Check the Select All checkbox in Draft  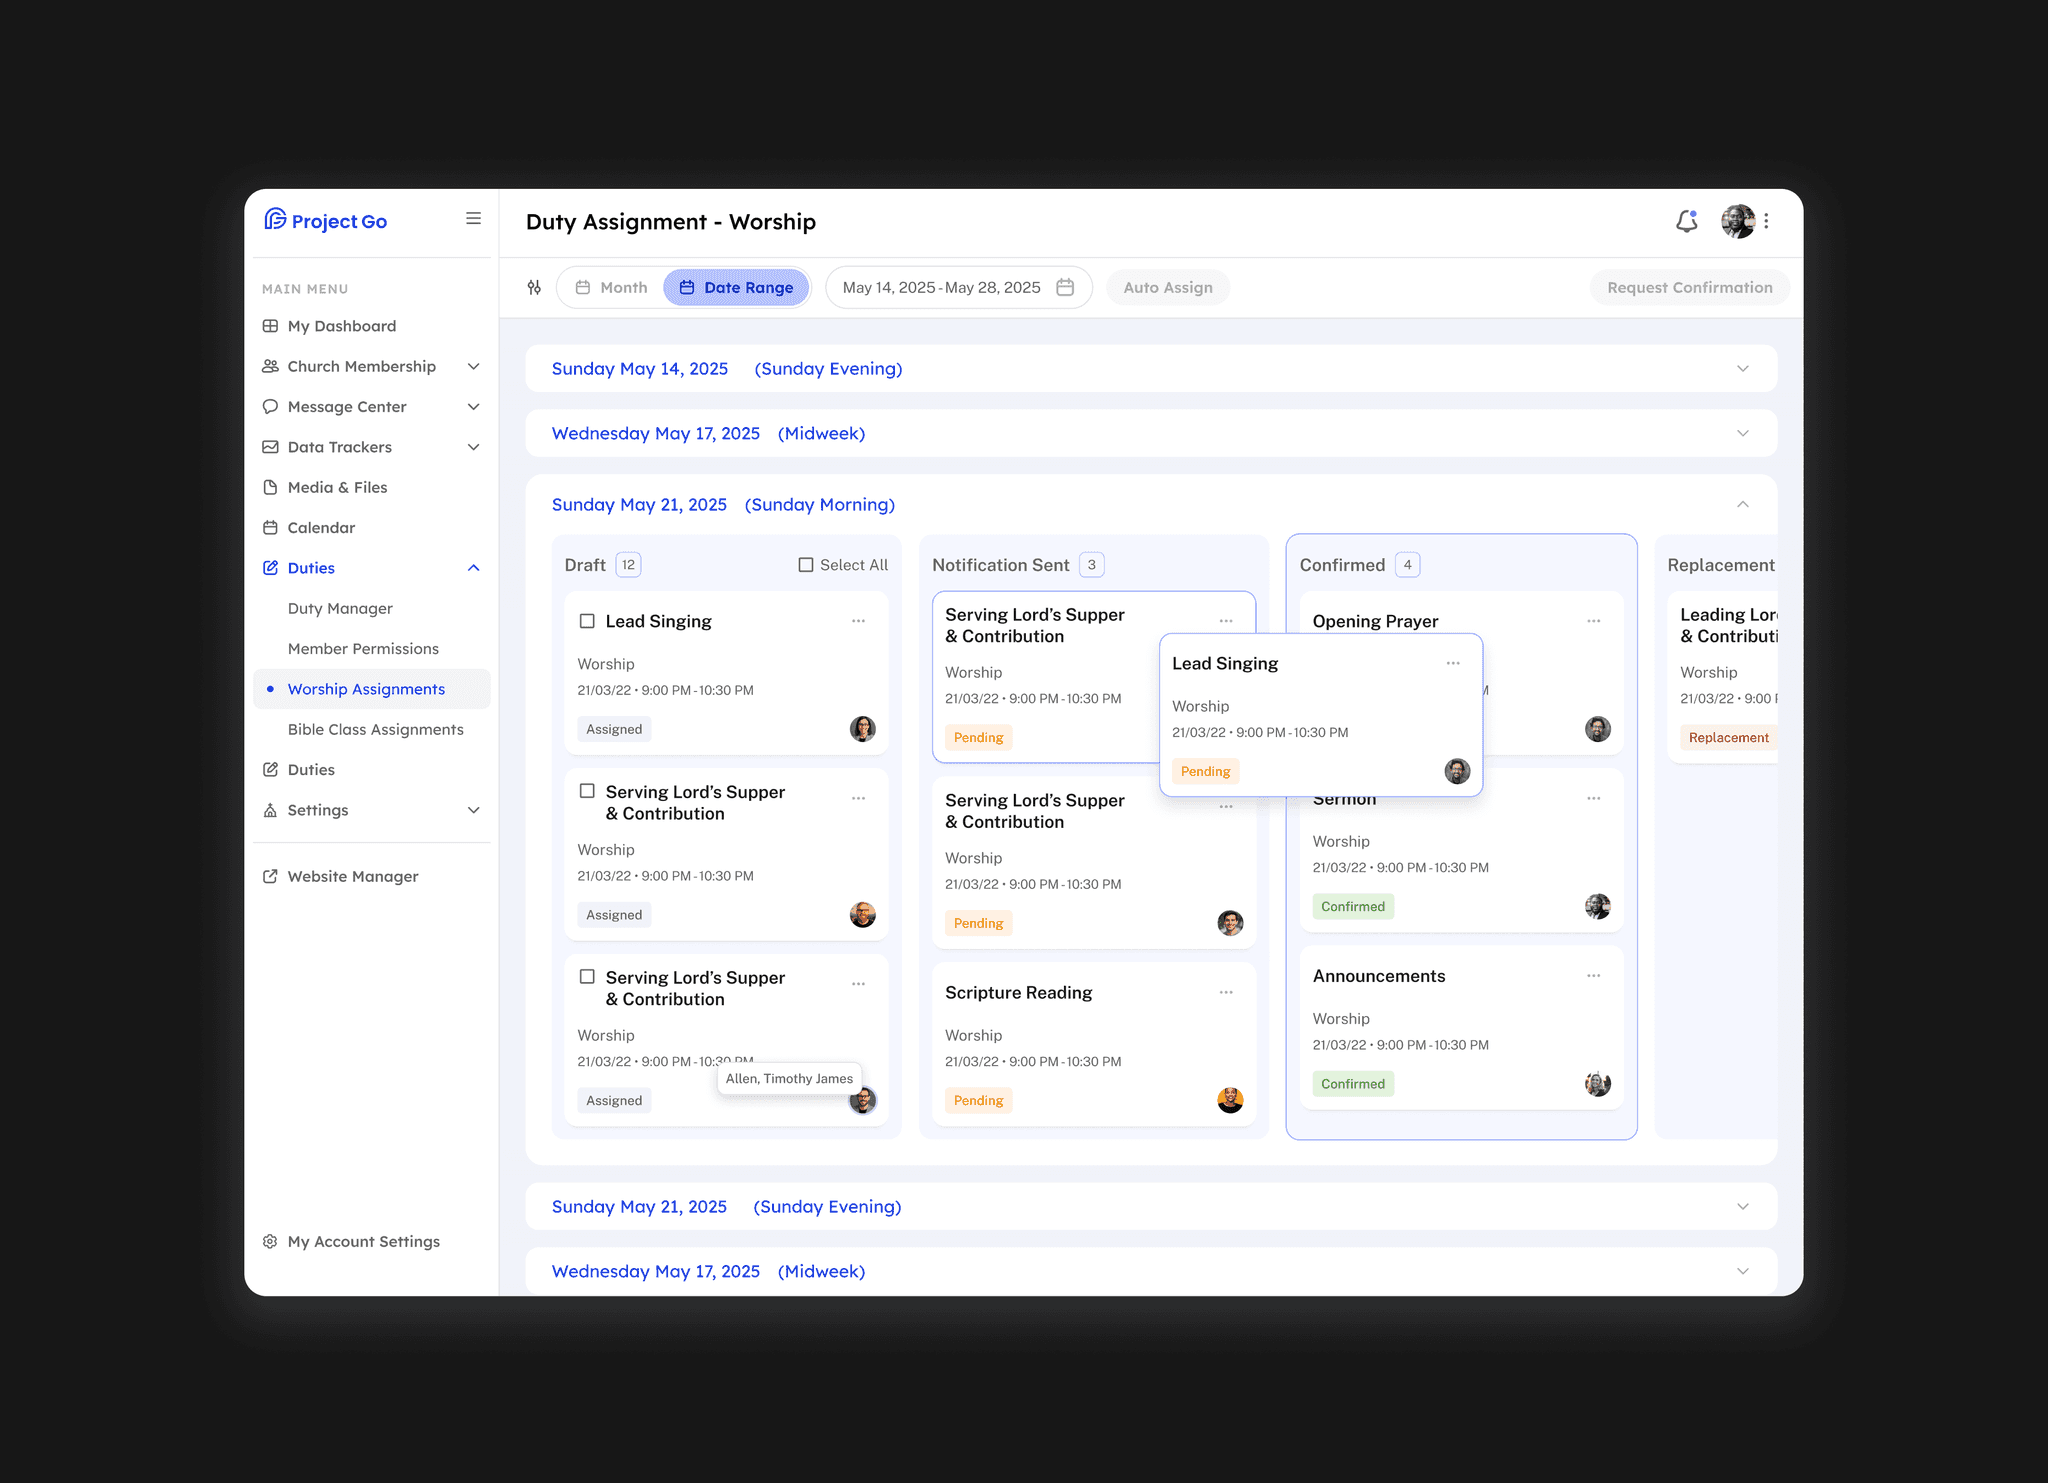point(806,565)
